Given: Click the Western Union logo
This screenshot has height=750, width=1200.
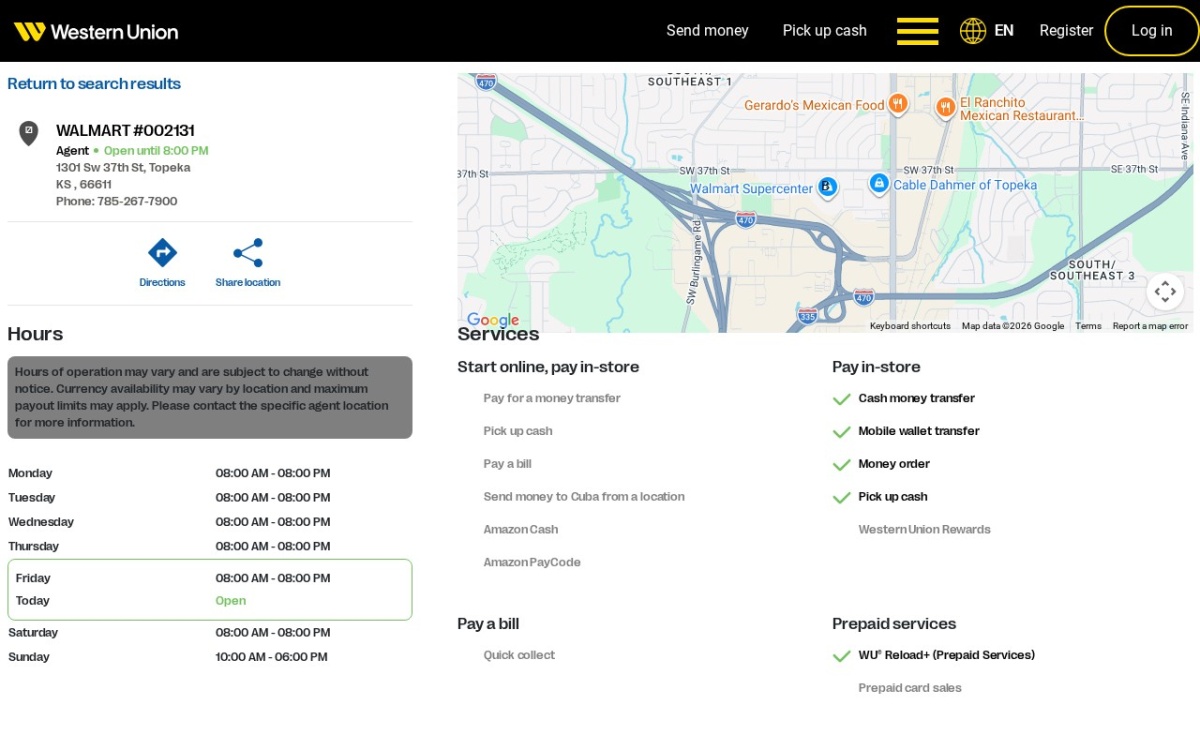Looking at the screenshot, I should pyautogui.click(x=96, y=31).
